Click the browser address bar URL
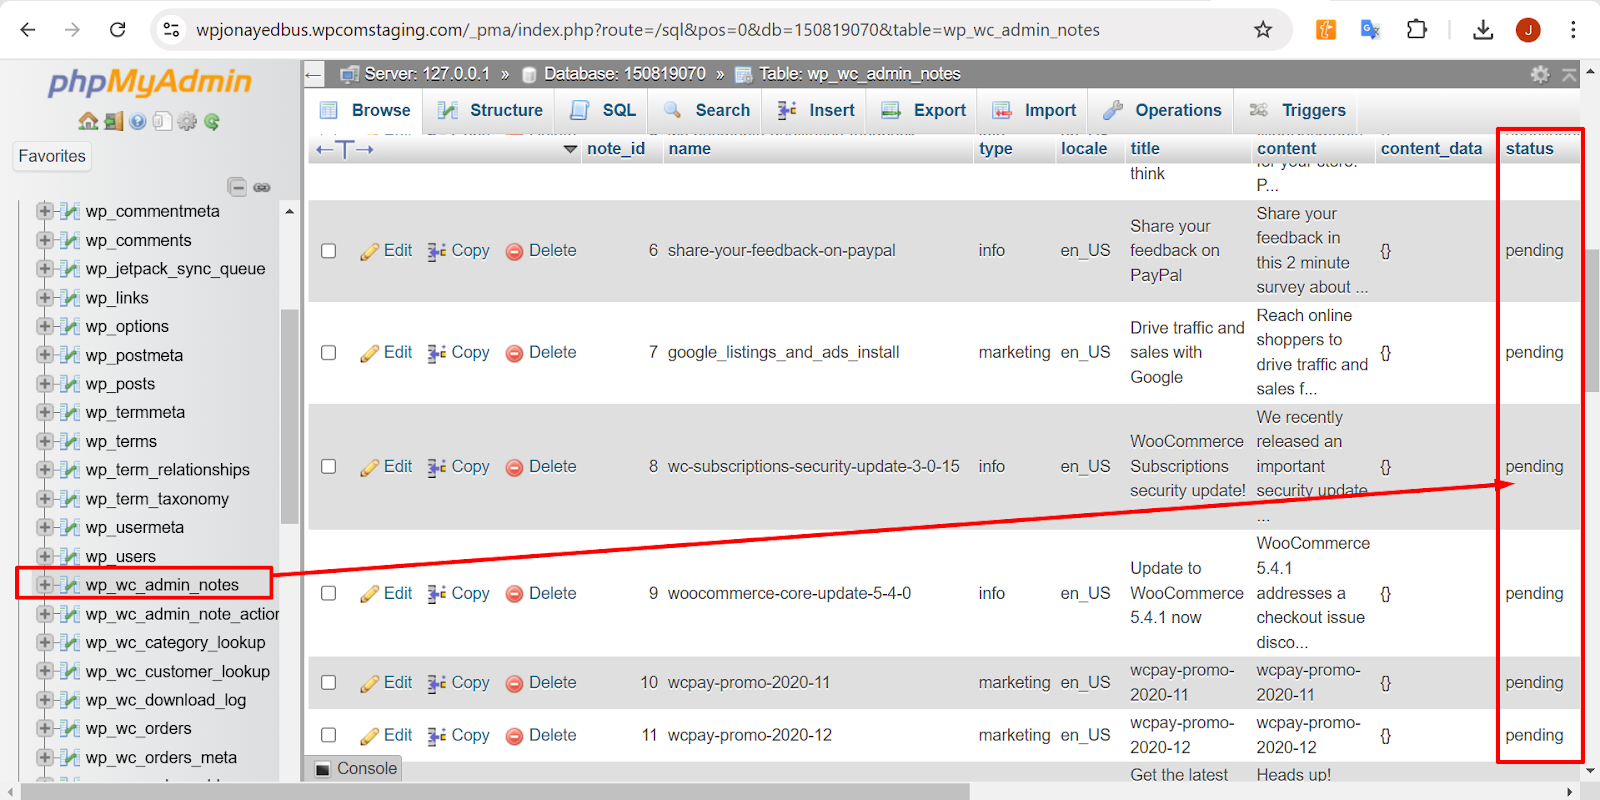The height and width of the screenshot is (800, 1600). tap(648, 30)
